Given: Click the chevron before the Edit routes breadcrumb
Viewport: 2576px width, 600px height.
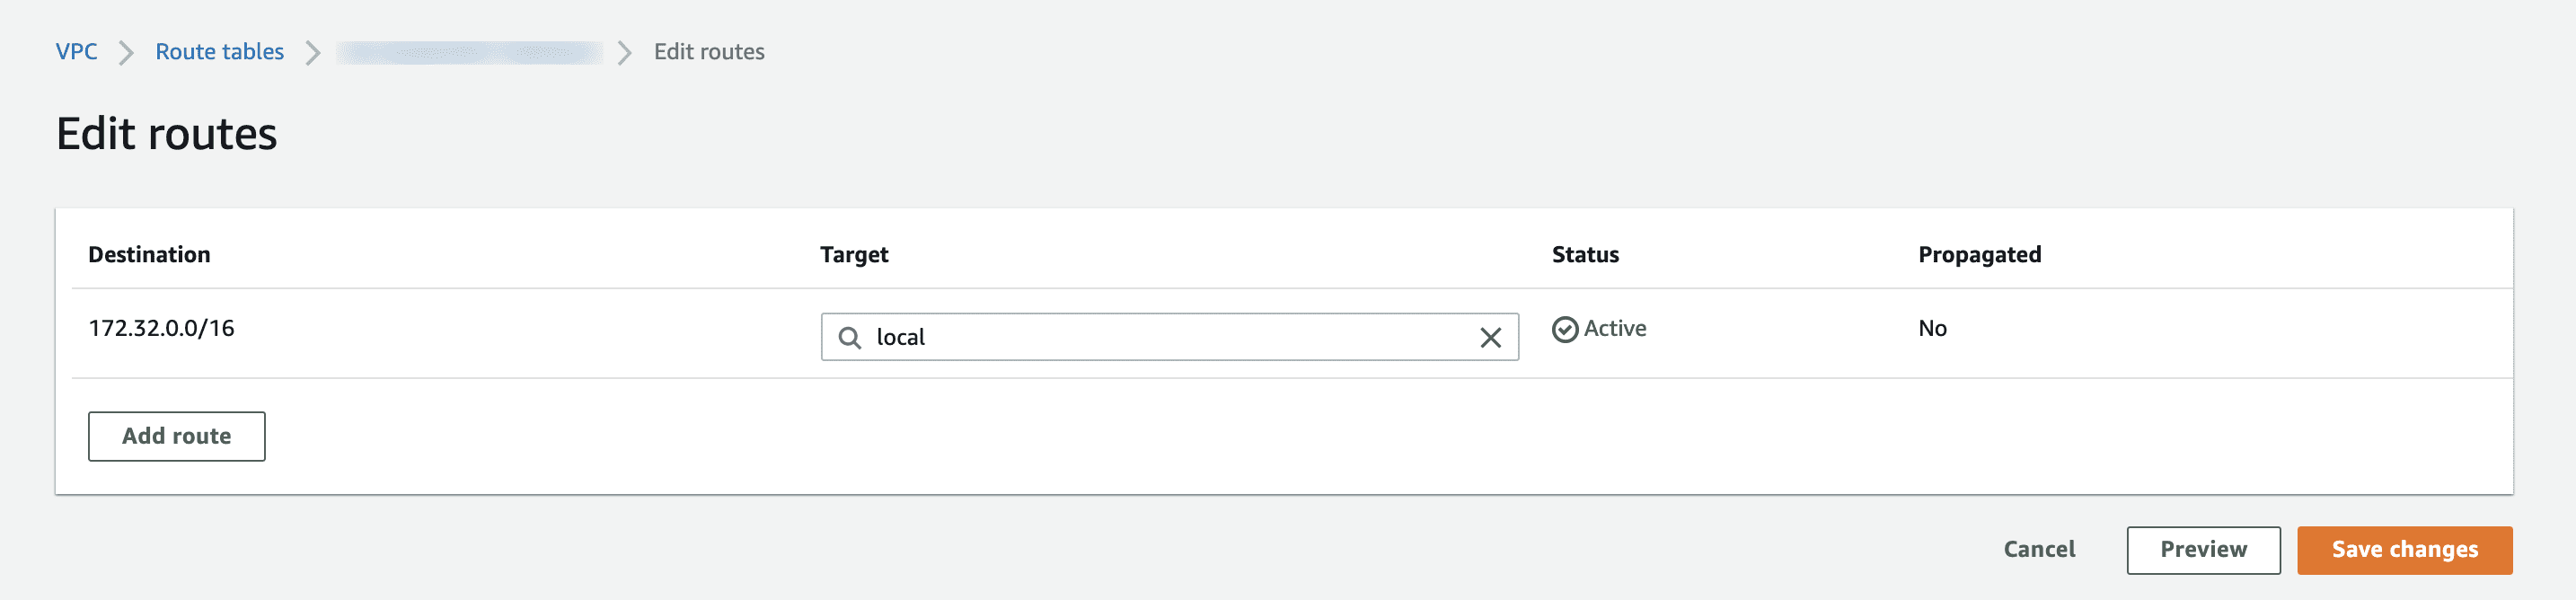Looking at the screenshot, I should 625,52.
